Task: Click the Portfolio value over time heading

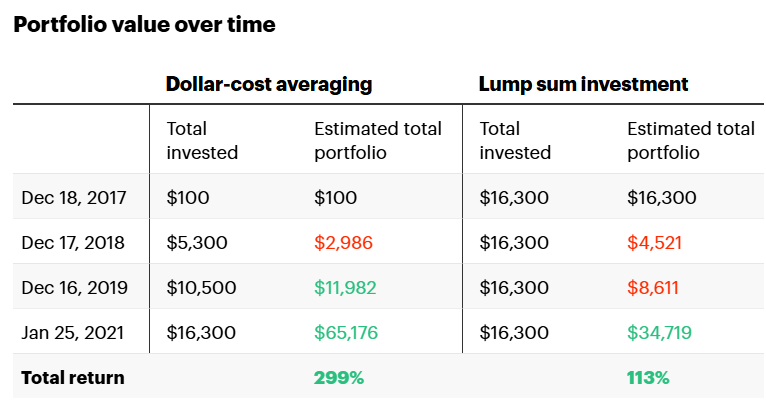Action: click(144, 25)
